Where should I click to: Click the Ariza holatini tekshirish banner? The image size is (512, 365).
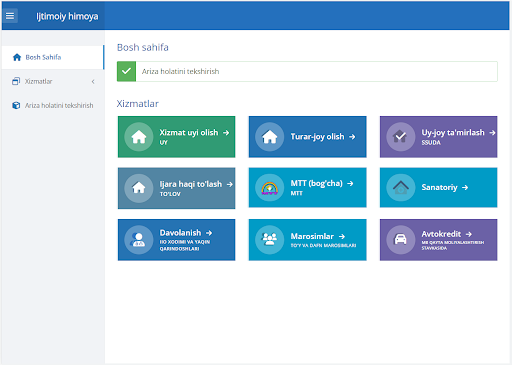coord(307,71)
